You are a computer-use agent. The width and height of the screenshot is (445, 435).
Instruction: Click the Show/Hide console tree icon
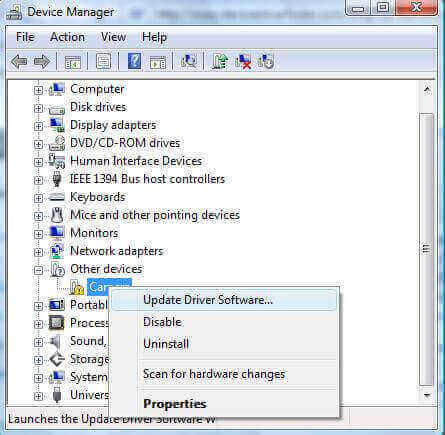73,62
